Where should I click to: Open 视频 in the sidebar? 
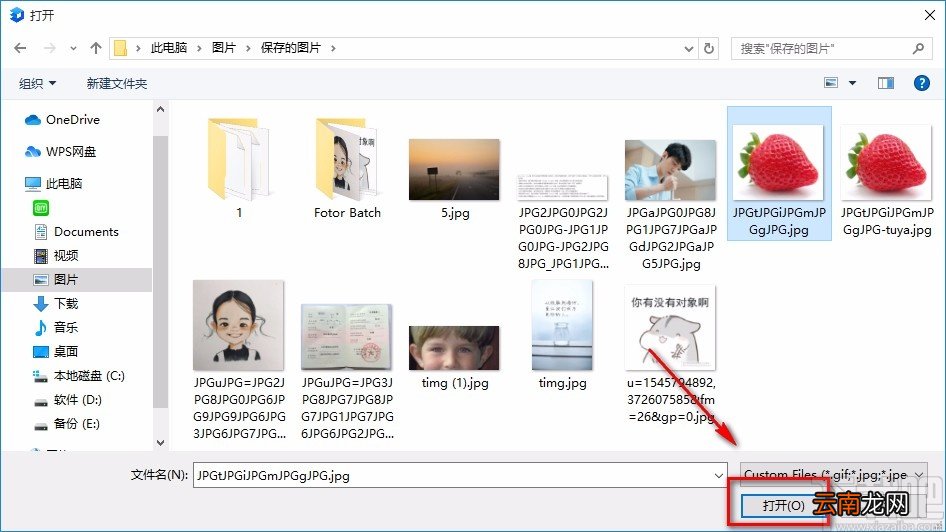(56, 255)
